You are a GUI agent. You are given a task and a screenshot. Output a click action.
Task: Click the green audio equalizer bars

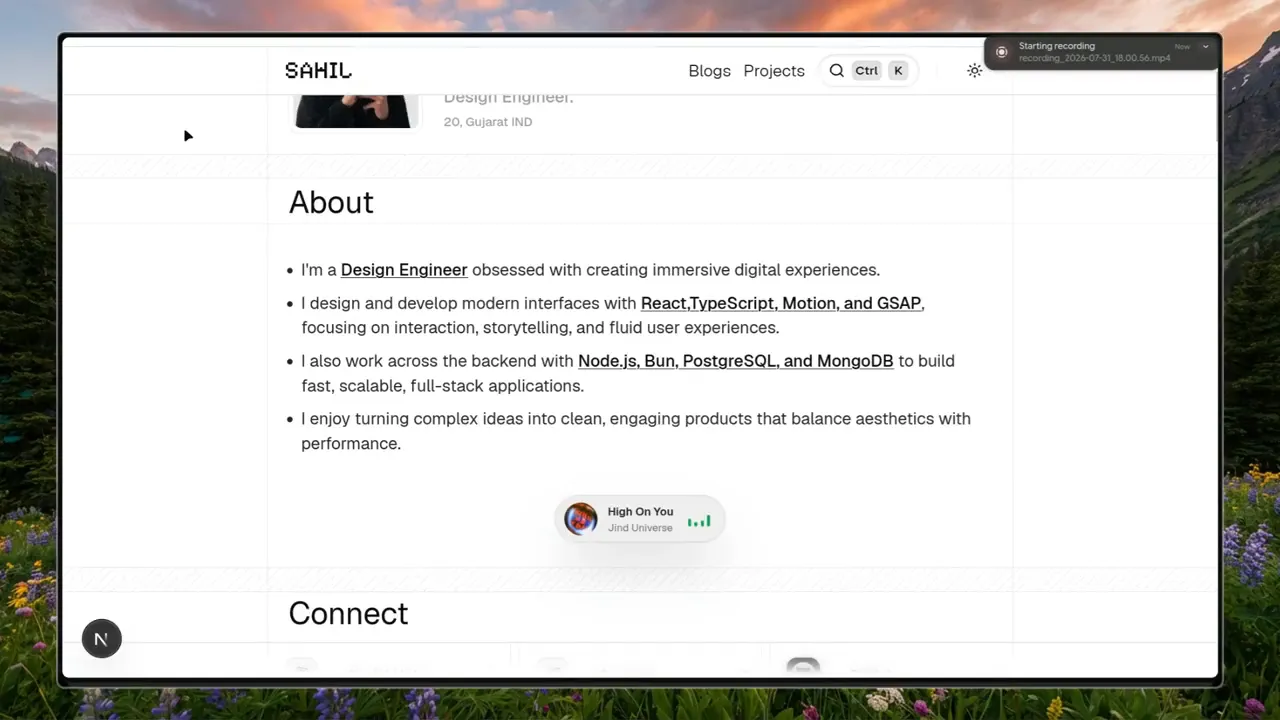699,520
